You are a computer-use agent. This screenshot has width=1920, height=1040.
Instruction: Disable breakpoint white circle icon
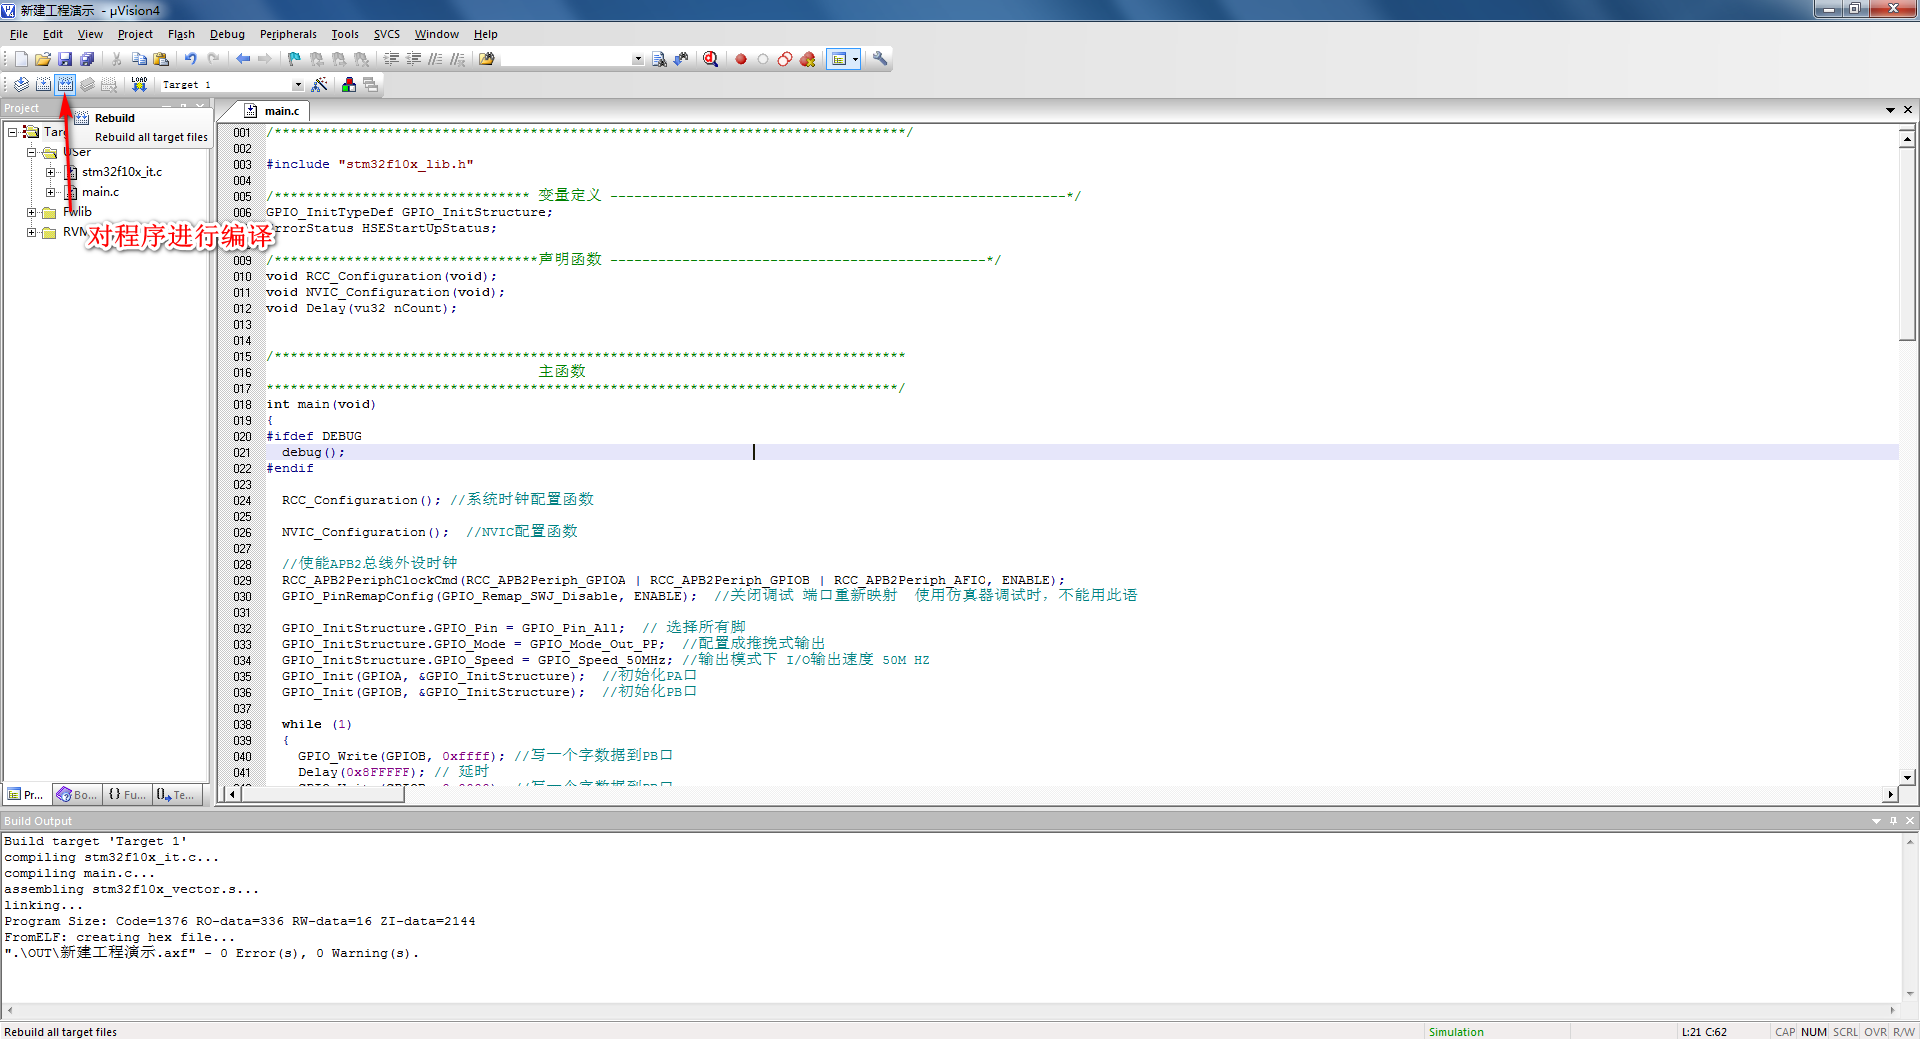(x=763, y=59)
